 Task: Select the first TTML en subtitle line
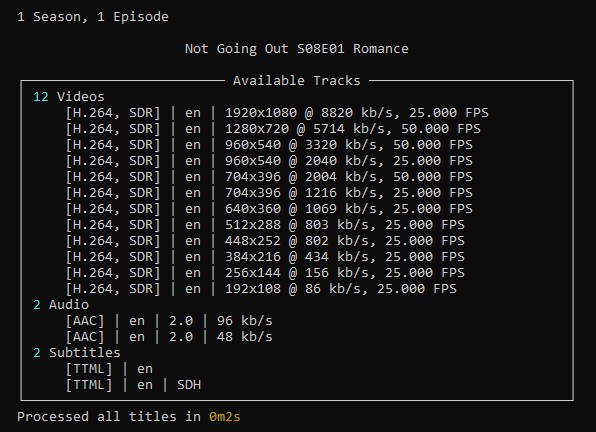(109, 369)
